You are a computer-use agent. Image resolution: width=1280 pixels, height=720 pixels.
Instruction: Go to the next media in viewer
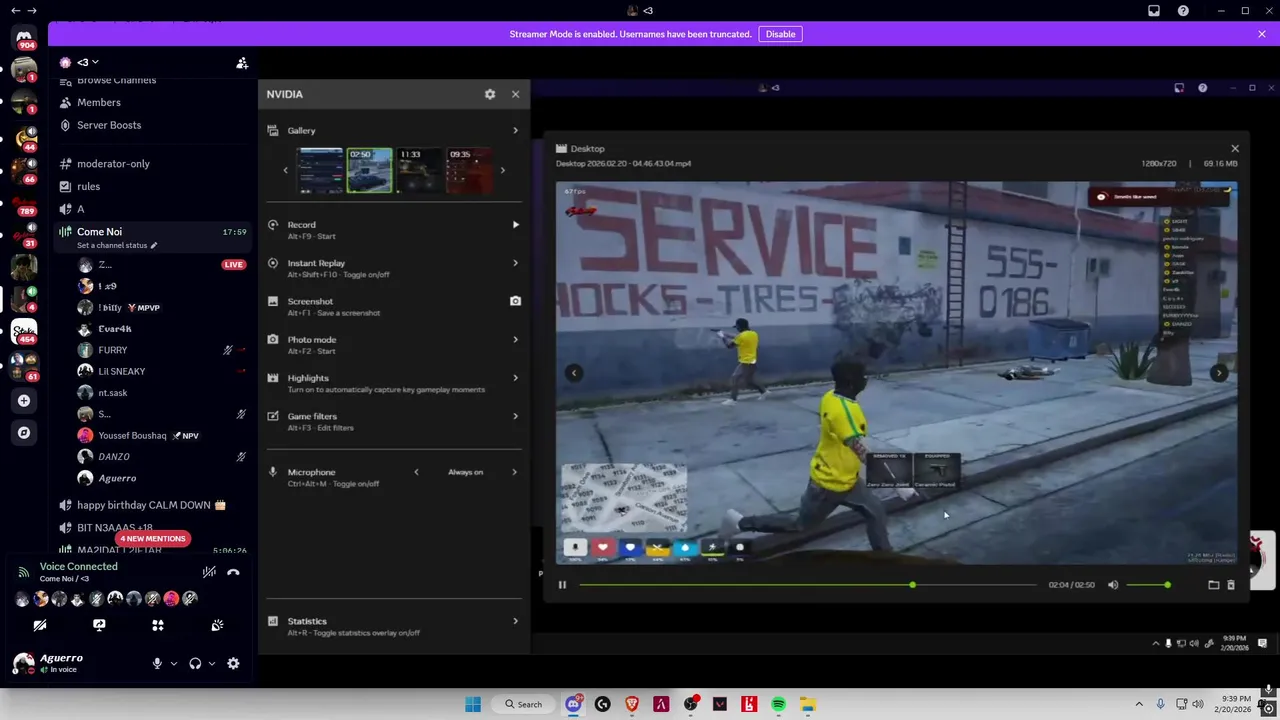pyautogui.click(x=1219, y=373)
